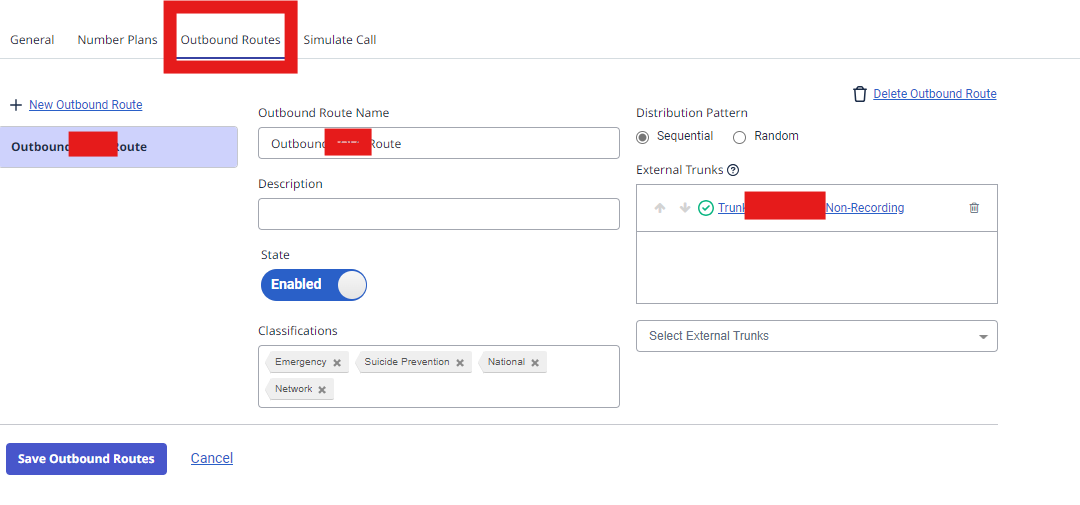Remove the Suicide Prevention classification tag
Viewport: 1080px width, 505px height.
coord(460,363)
